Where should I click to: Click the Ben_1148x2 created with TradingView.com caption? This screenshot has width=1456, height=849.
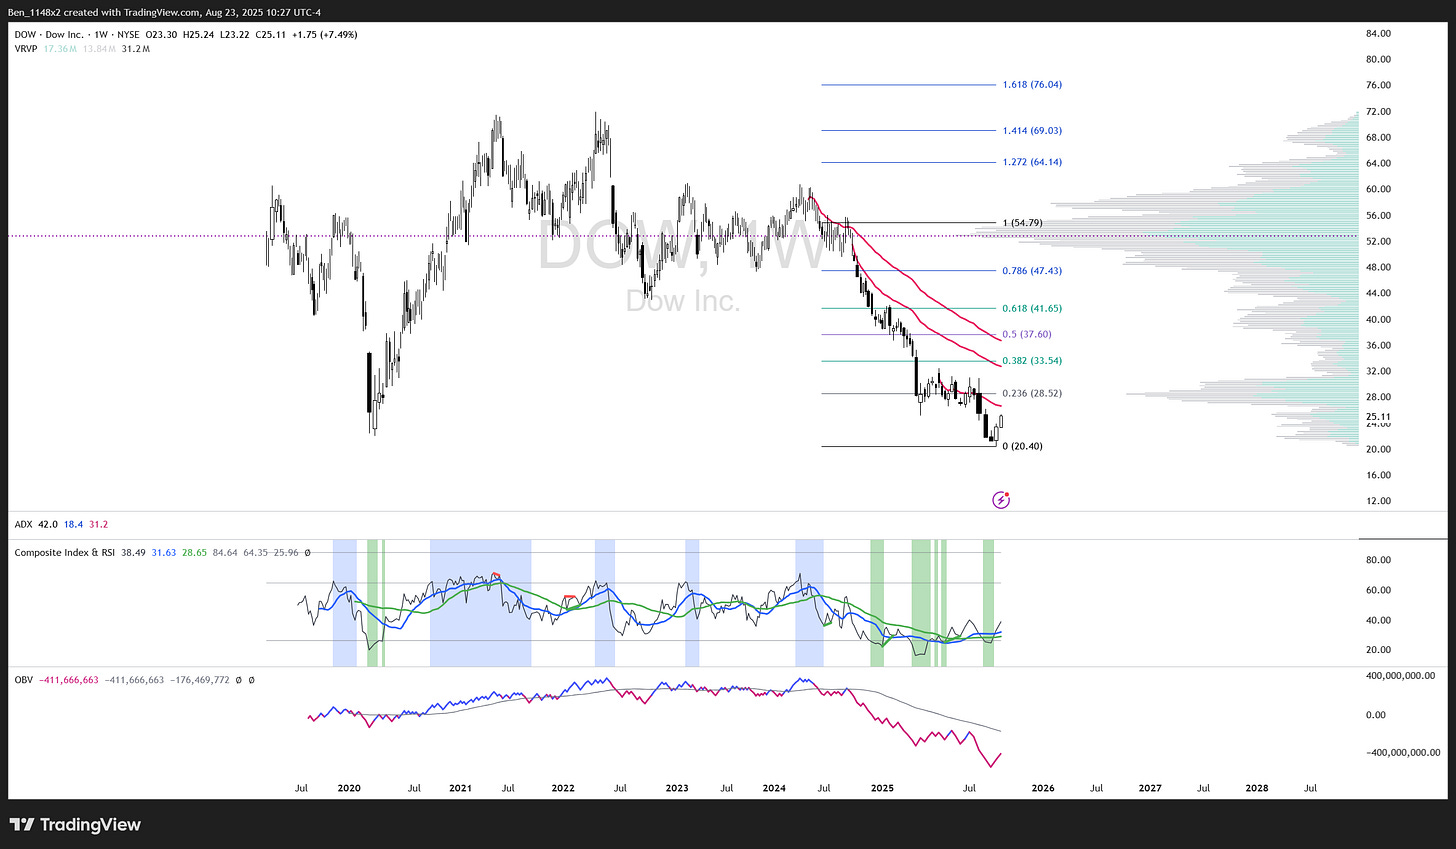point(164,12)
